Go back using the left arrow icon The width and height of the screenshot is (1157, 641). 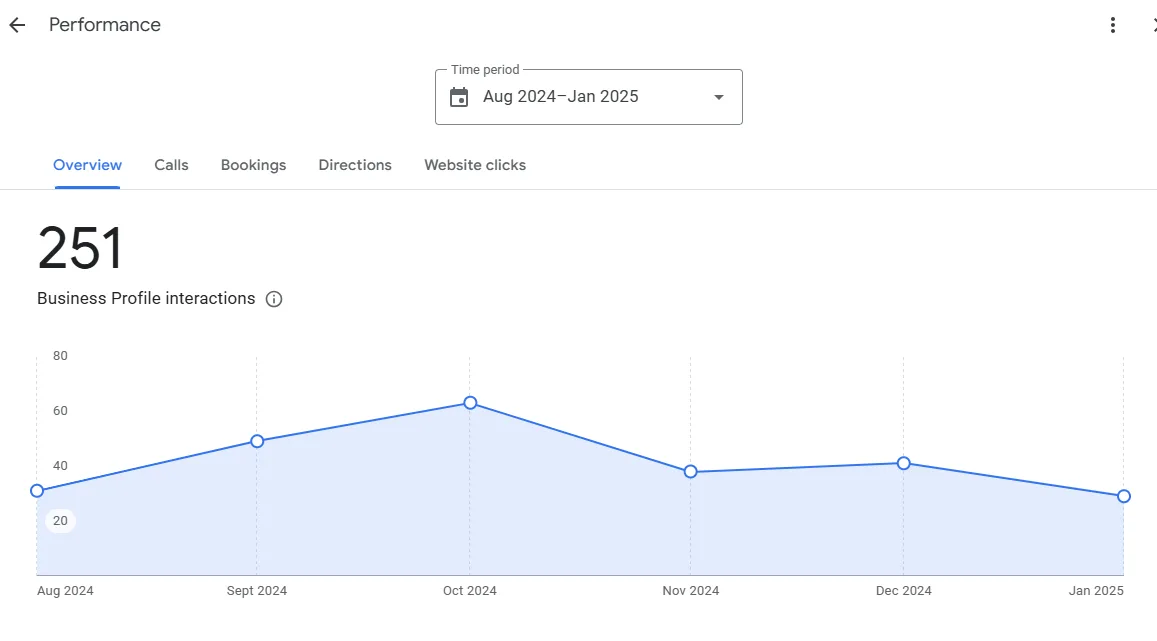pos(17,25)
